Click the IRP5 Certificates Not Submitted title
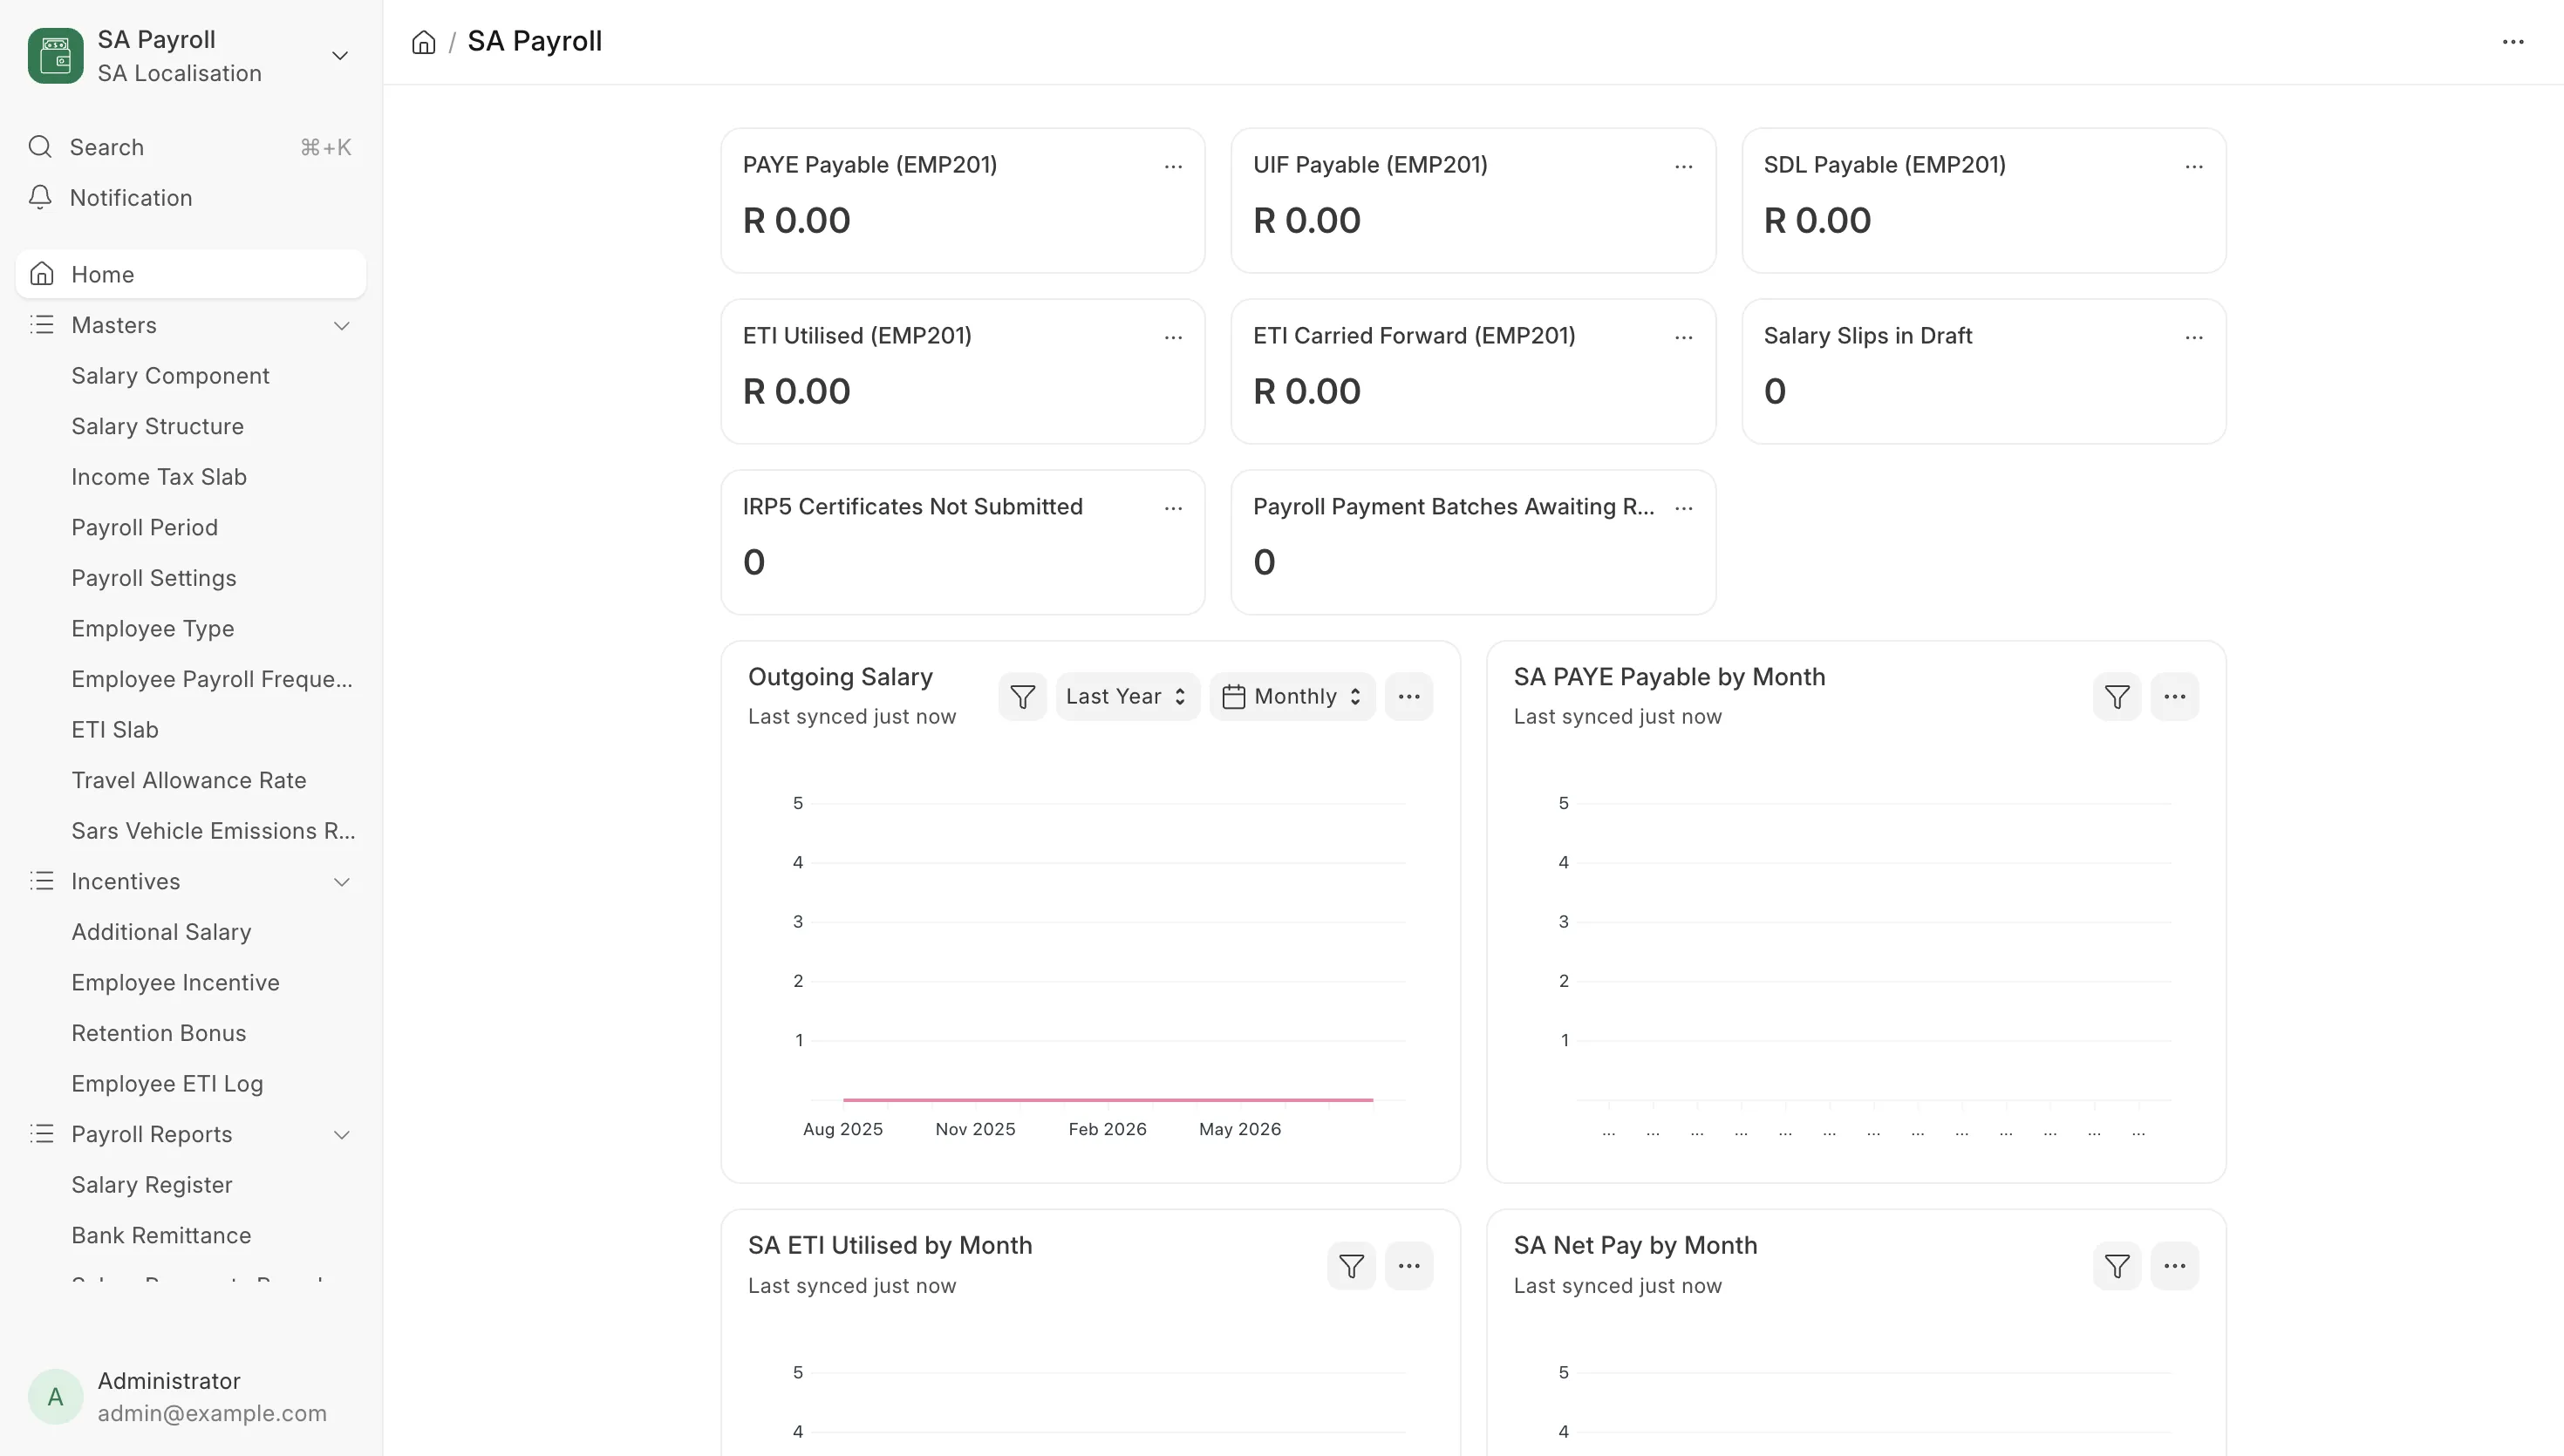2564x1456 pixels. click(913, 507)
